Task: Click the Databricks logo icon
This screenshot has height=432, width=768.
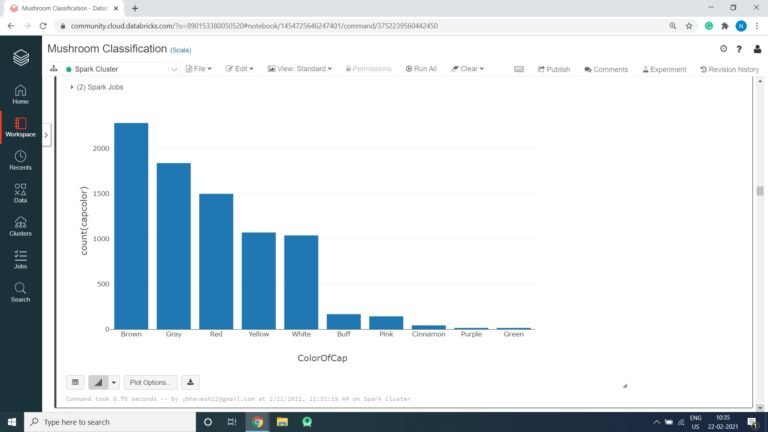Action: click(21, 57)
